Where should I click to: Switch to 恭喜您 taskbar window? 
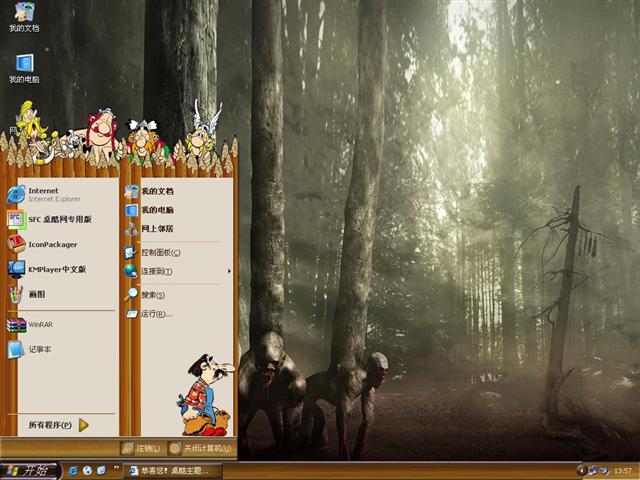point(168,470)
